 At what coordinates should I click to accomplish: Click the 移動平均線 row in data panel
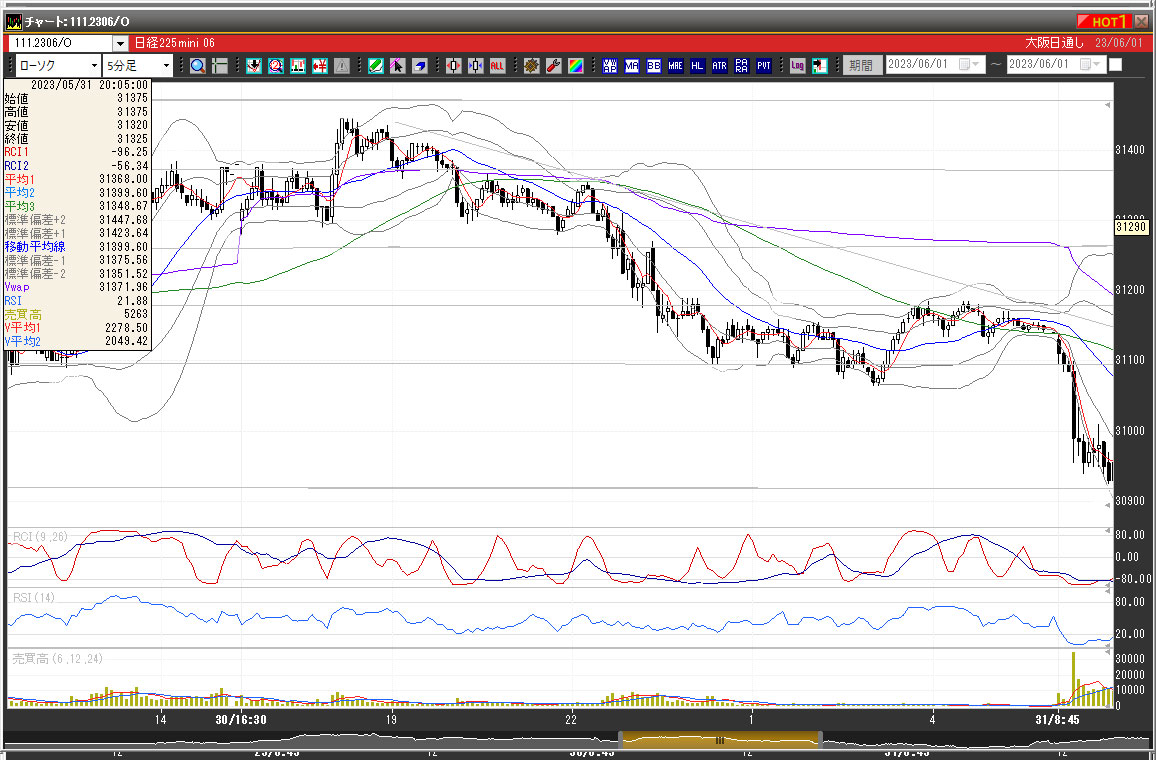tap(77, 247)
